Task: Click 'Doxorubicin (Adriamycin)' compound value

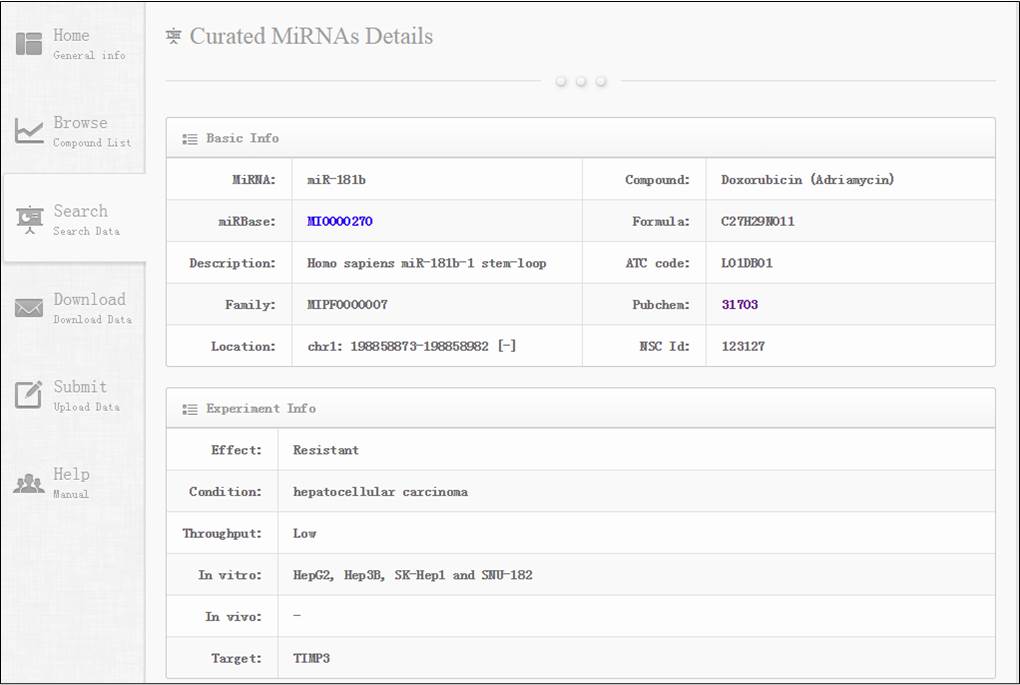Action: [807, 180]
